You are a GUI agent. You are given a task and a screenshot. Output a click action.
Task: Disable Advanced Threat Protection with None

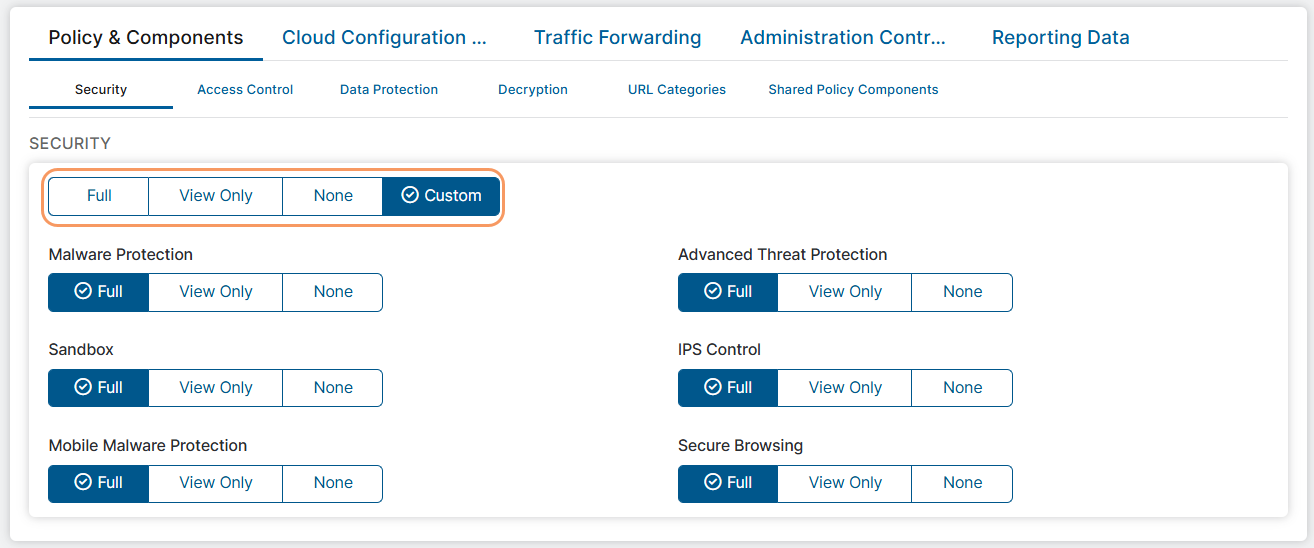(962, 292)
